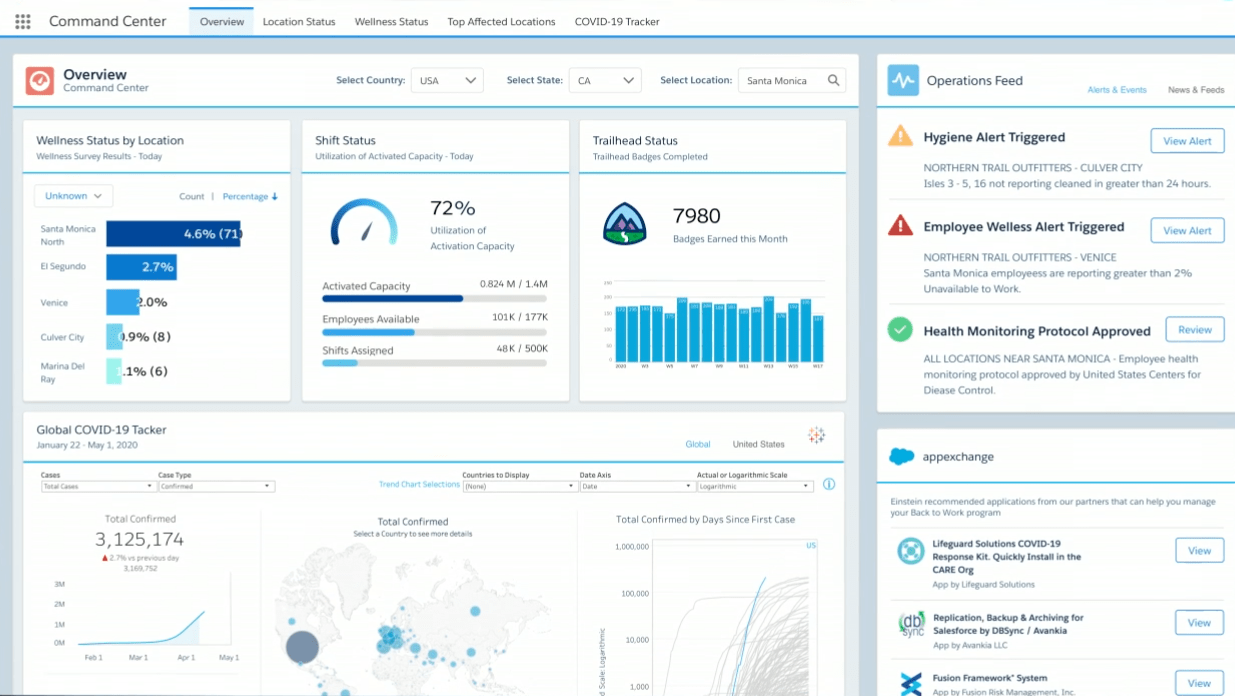Click the Tableau logo icon in COVID tracker

(x=817, y=435)
